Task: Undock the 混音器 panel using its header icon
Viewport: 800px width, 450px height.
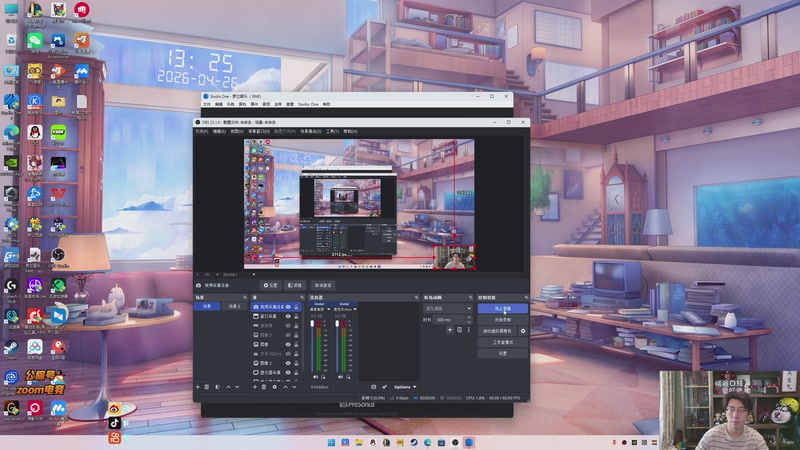Action: click(416, 297)
